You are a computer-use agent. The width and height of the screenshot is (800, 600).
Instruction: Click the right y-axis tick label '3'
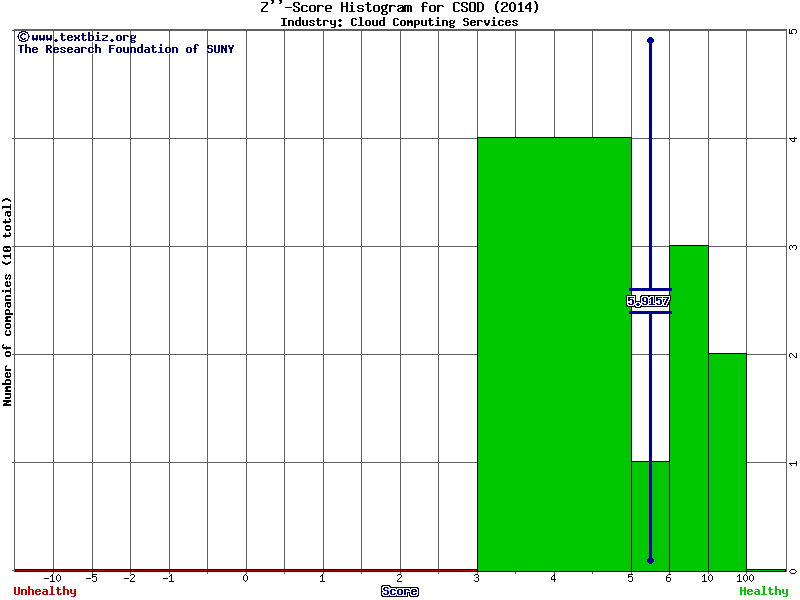click(x=793, y=247)
